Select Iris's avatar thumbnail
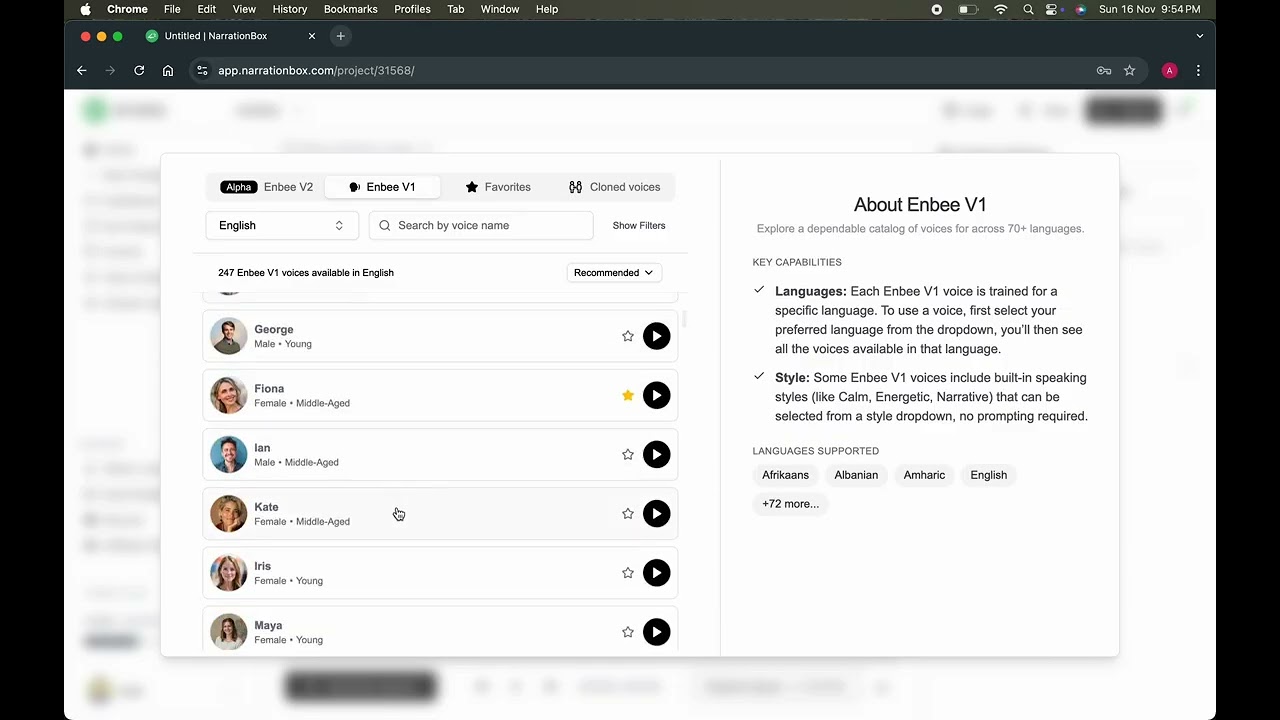Screen dimensions: 1280x720 coord(228,572)
